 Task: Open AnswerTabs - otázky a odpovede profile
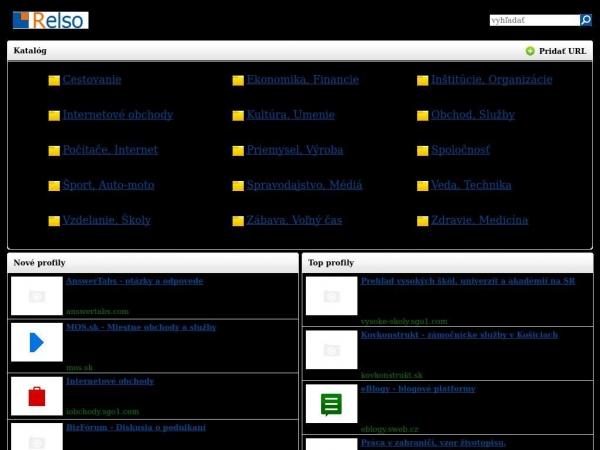click(134, 281)
